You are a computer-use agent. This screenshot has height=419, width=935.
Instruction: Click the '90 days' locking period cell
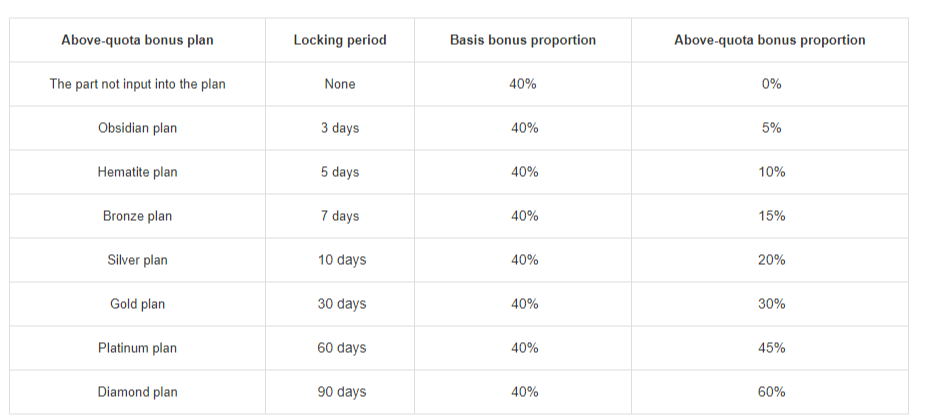(x=342, y=392)
